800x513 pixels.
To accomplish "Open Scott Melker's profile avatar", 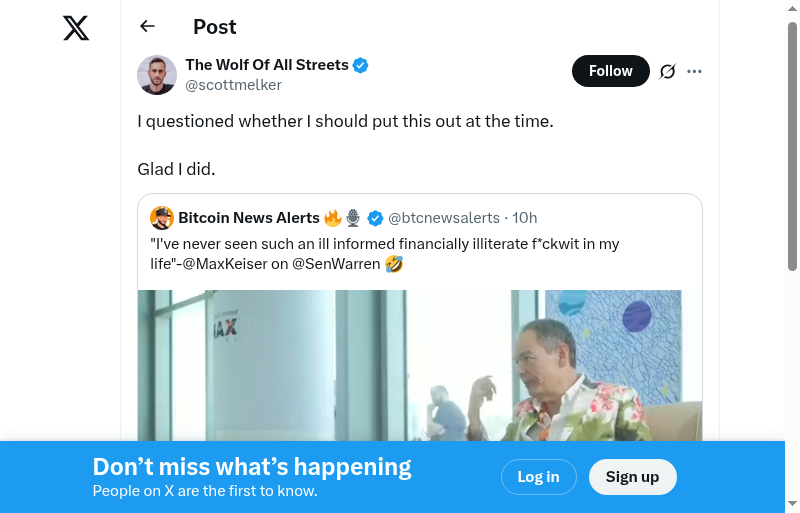I will 157,75.
